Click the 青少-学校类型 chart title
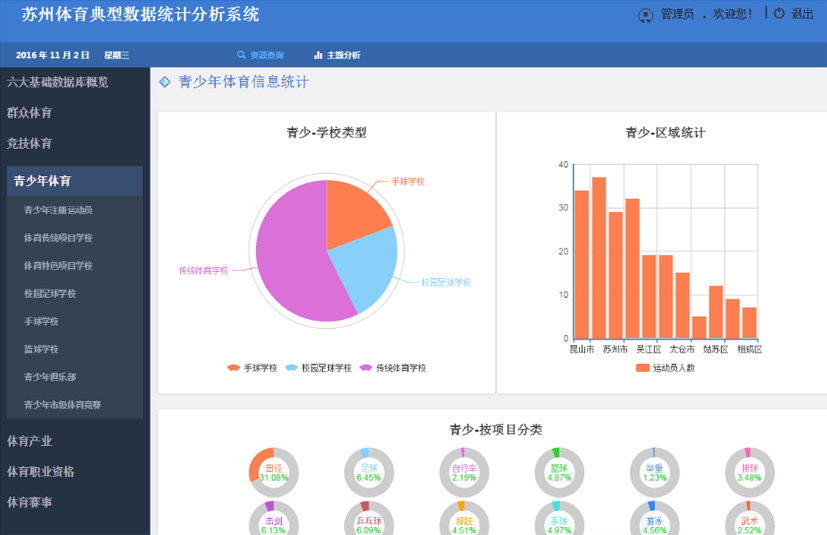The height and width of the screenshot is (535, 827). point(326,132)
